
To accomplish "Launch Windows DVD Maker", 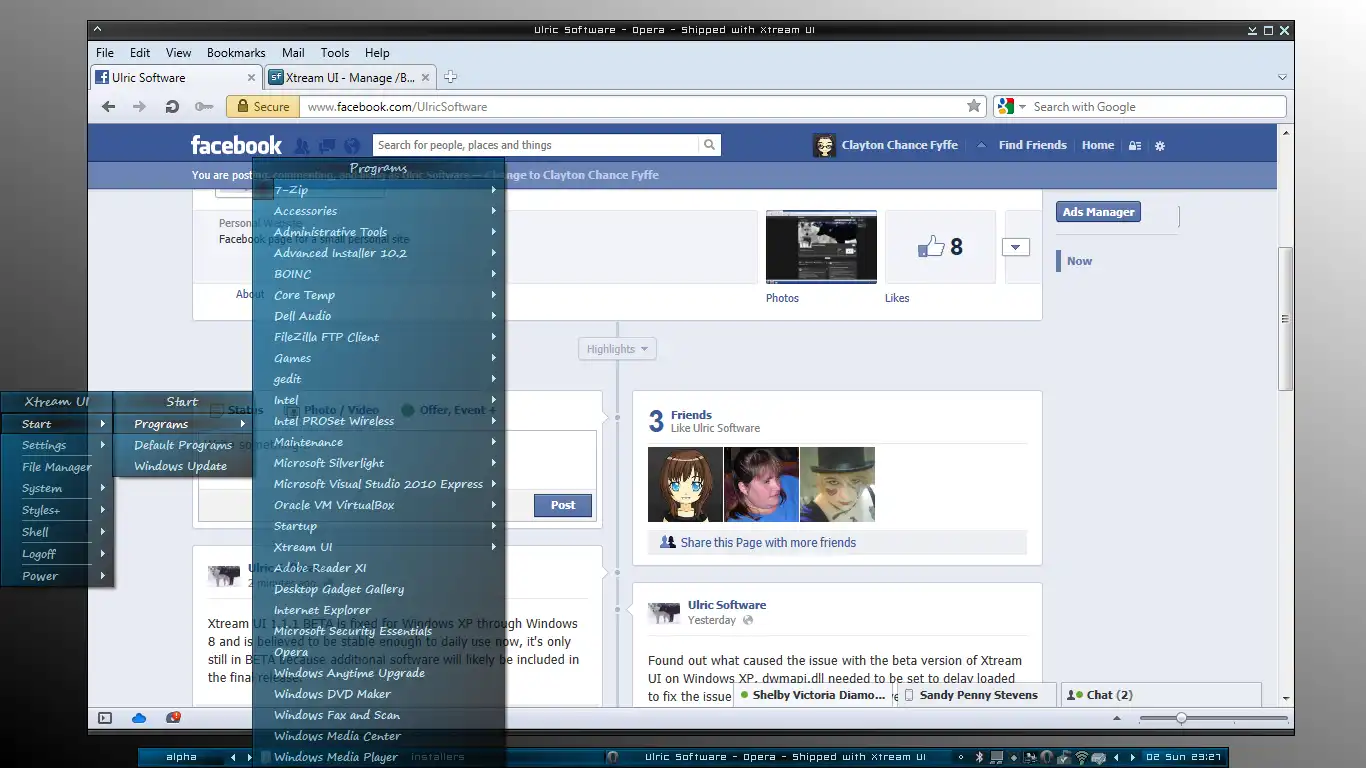I will 378,694.
